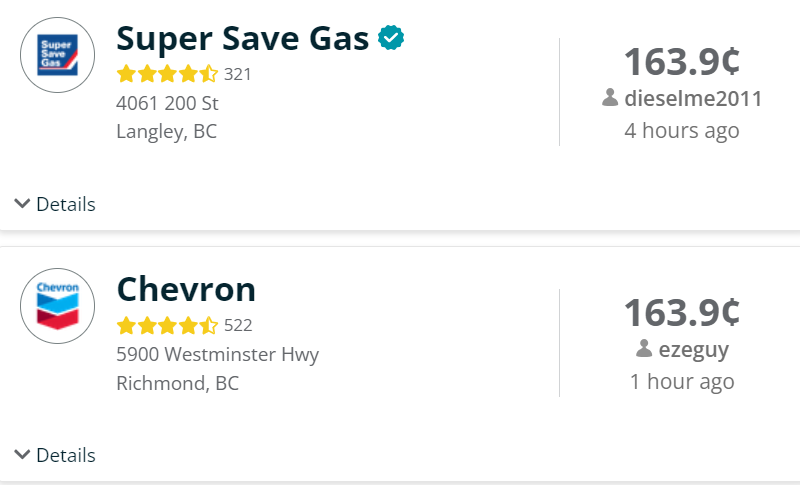Open the Chevron station title link
The image size is (800, 485).
pyautogui.click(x=186, y=289)
